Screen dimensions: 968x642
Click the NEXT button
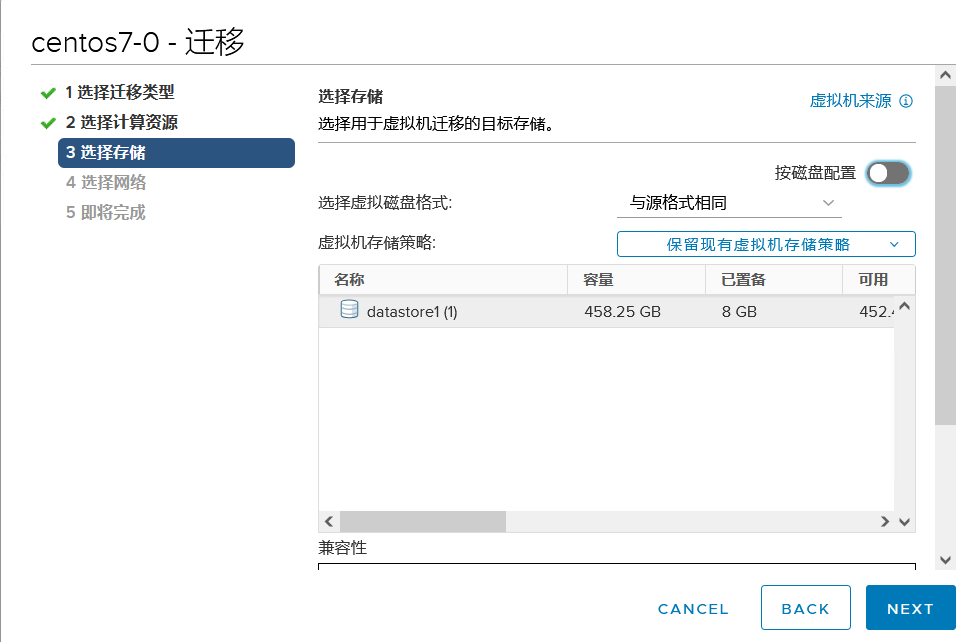click(910, 608)
